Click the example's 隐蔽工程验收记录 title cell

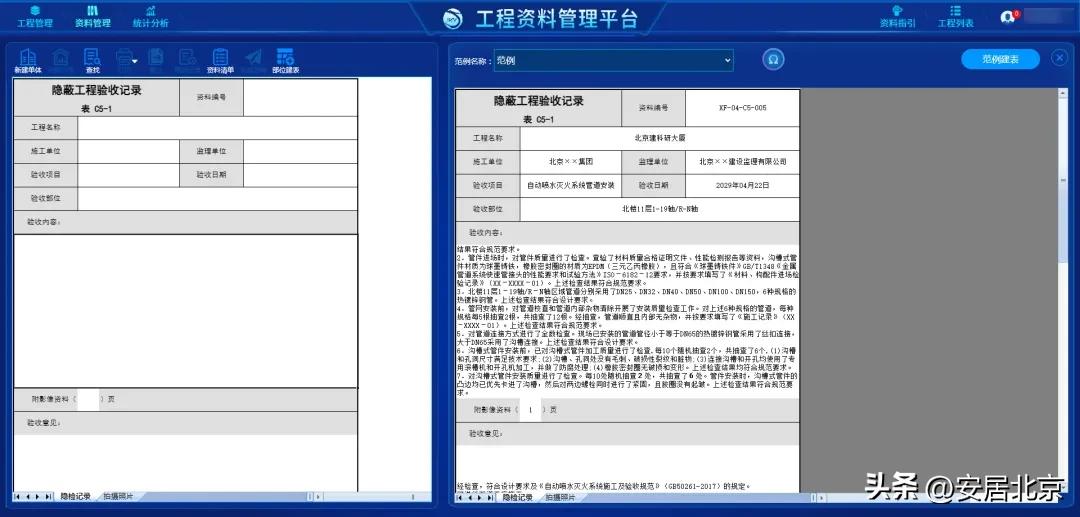coord(539,108)
